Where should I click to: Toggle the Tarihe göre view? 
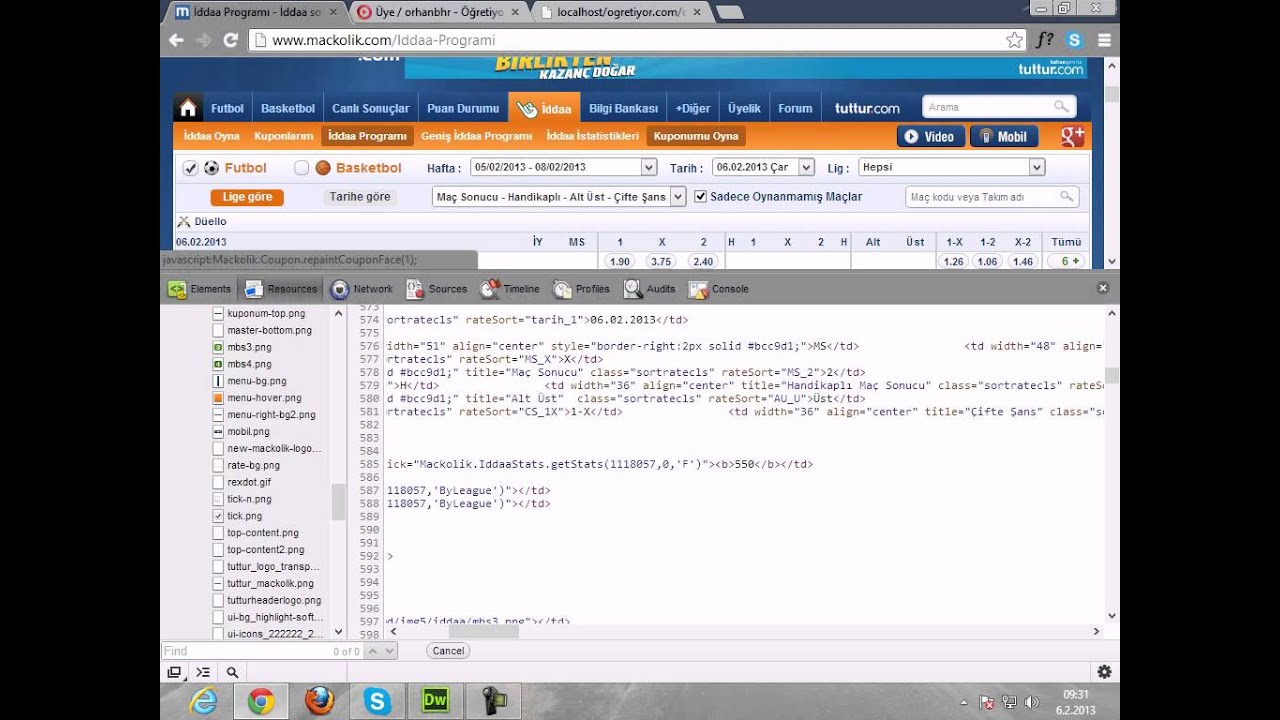click(x=360, y=197)
